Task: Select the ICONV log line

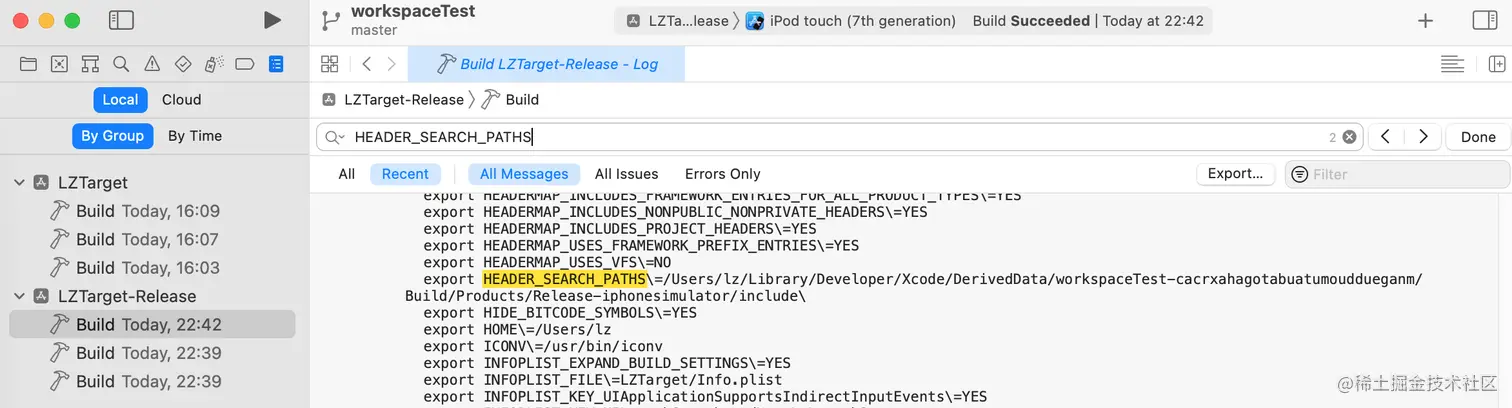Action: tap(543, 346)
